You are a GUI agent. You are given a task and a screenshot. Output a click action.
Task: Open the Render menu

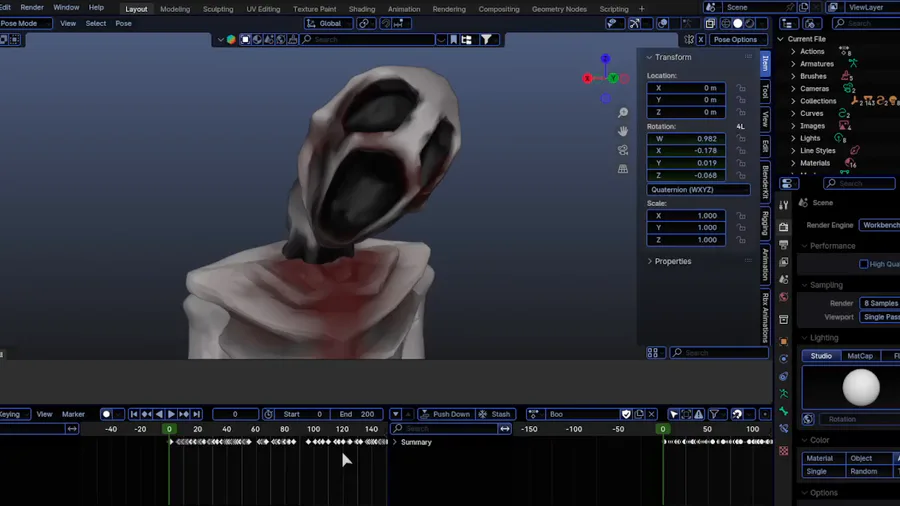32,7
